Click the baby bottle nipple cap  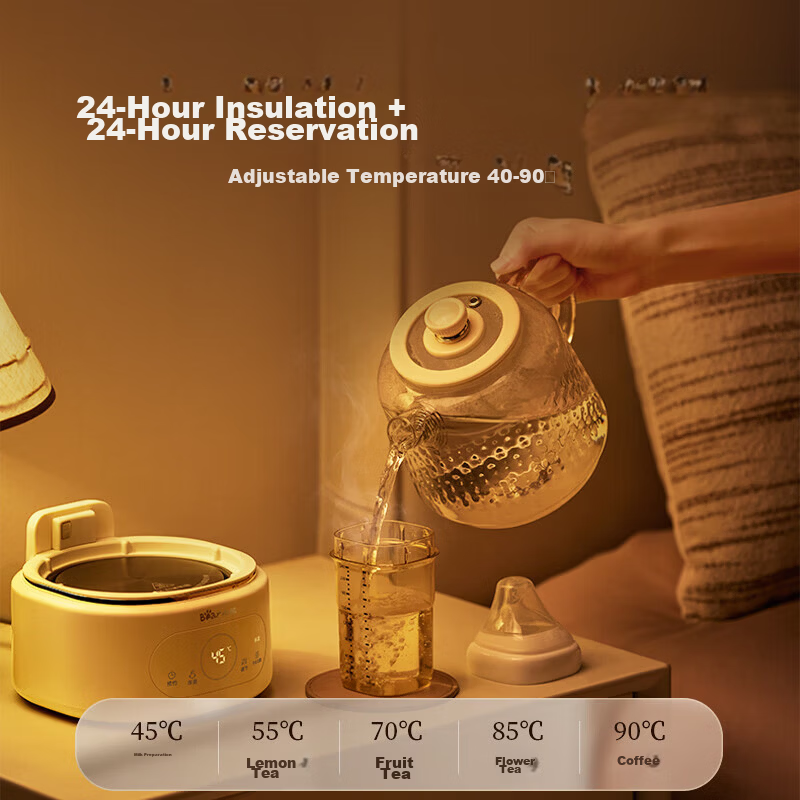tap(523, 631)
